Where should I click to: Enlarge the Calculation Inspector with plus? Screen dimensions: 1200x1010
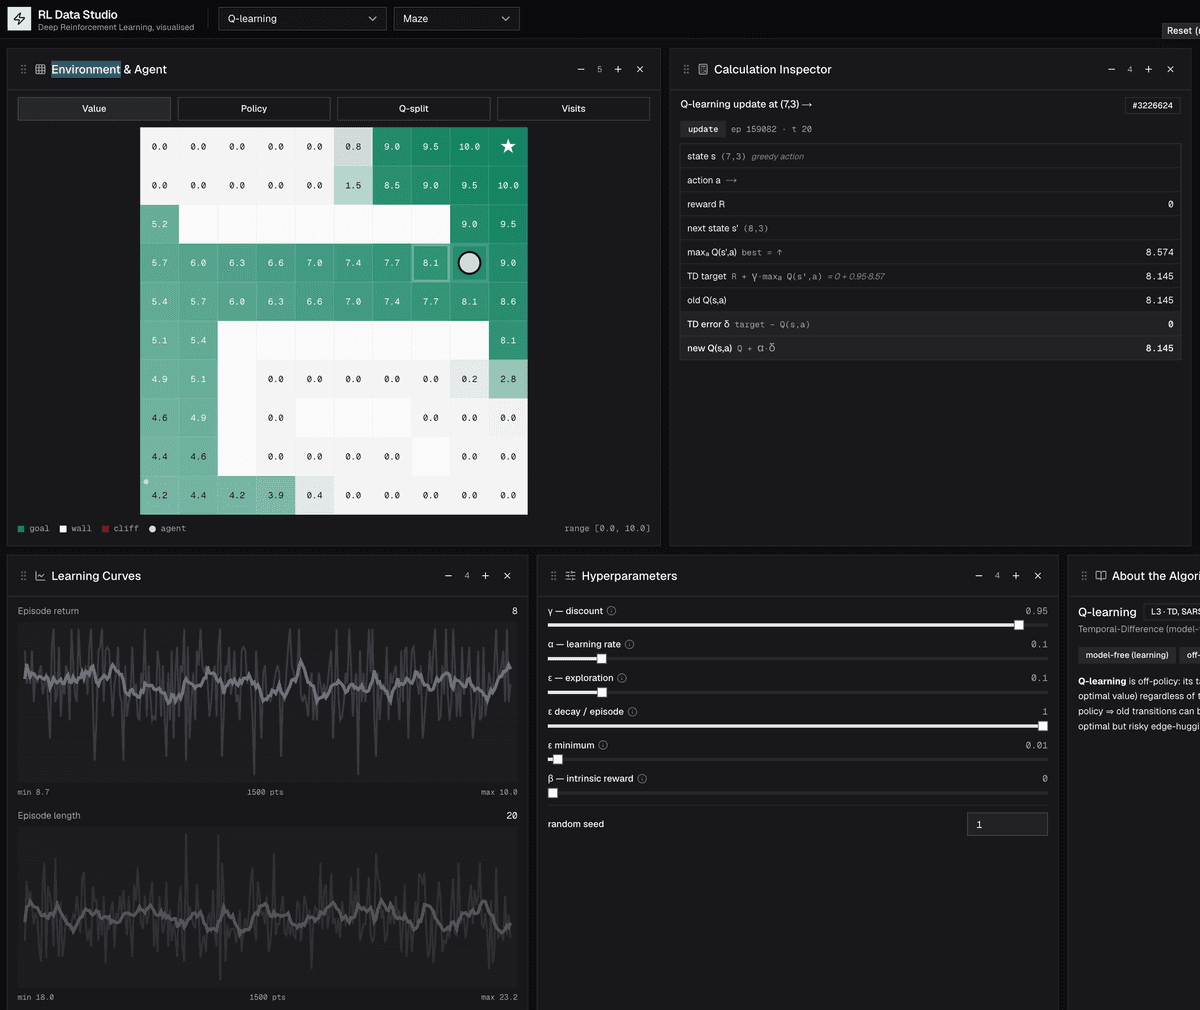pos(1148,70)
